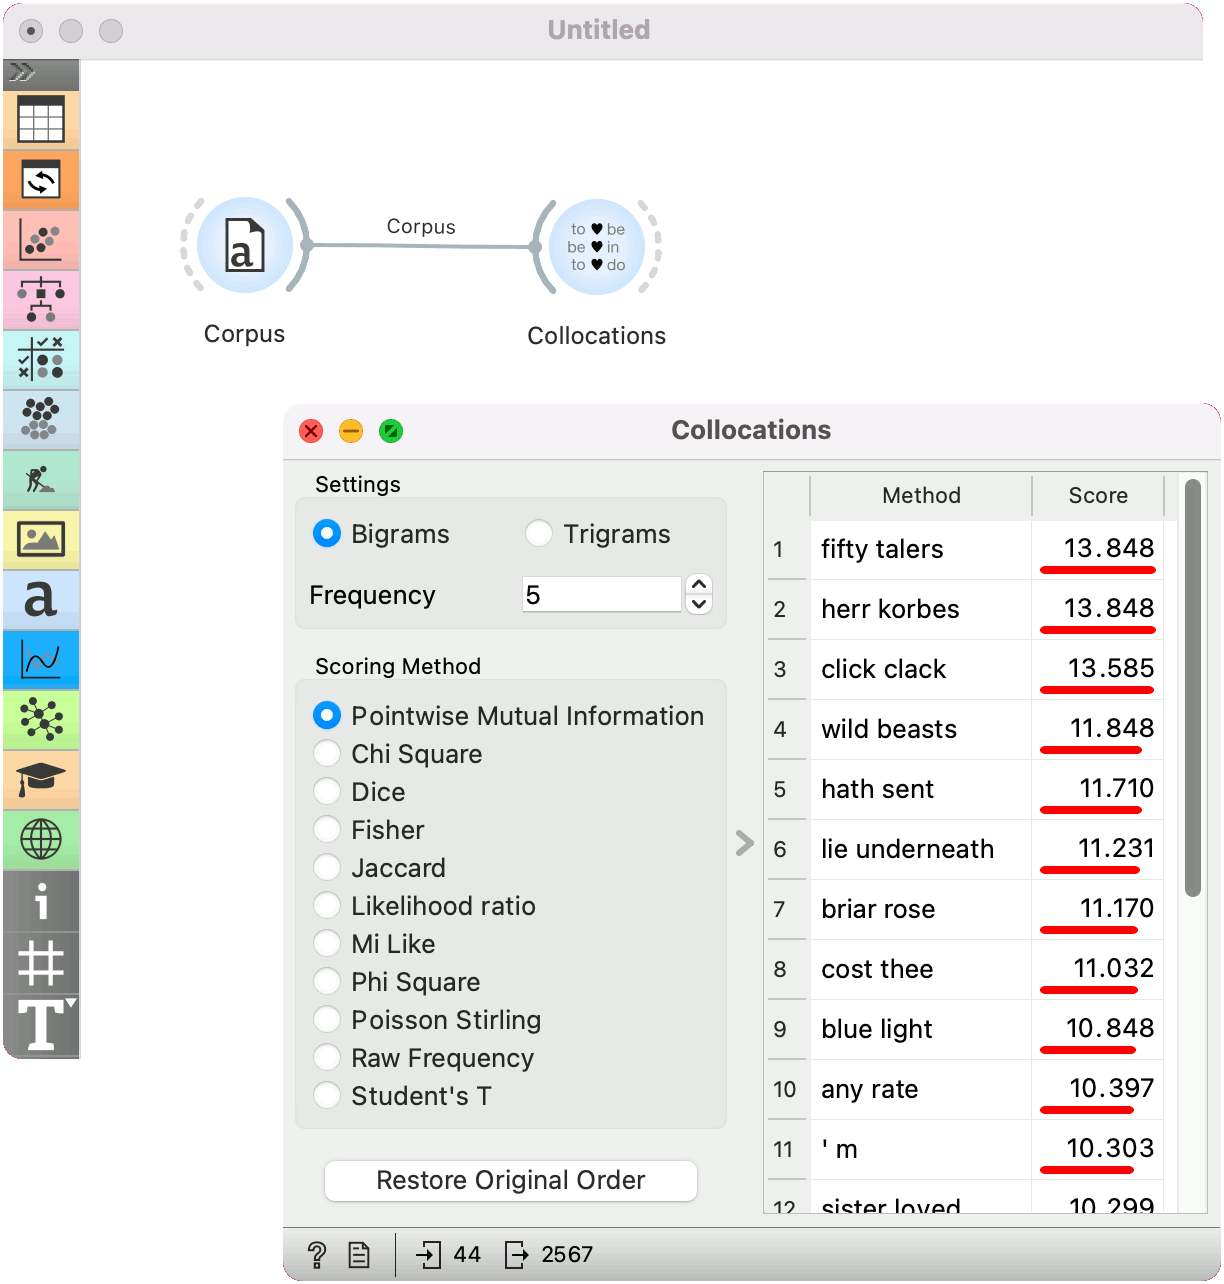Screen dimensions: 1224x1284
Task: Close the Collocations window with red button
Action: tap(311, 431)
